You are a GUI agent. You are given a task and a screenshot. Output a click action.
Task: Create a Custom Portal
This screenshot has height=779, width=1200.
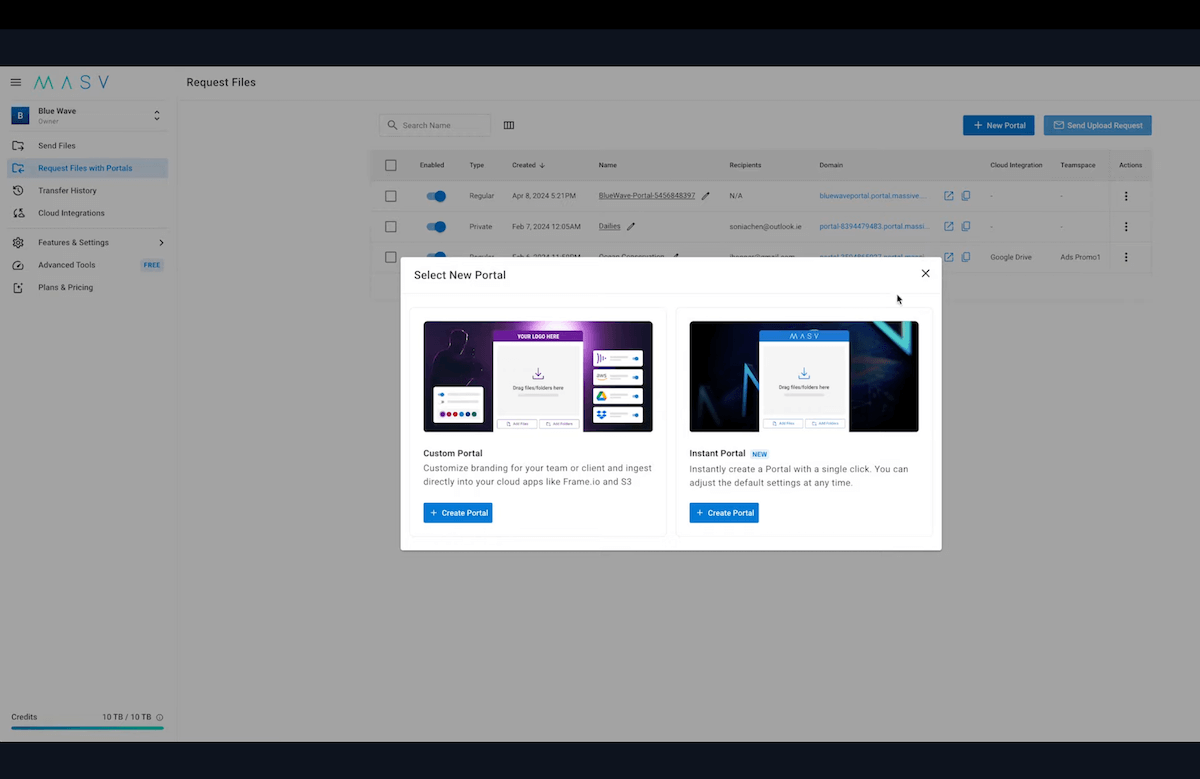[458, 513]
